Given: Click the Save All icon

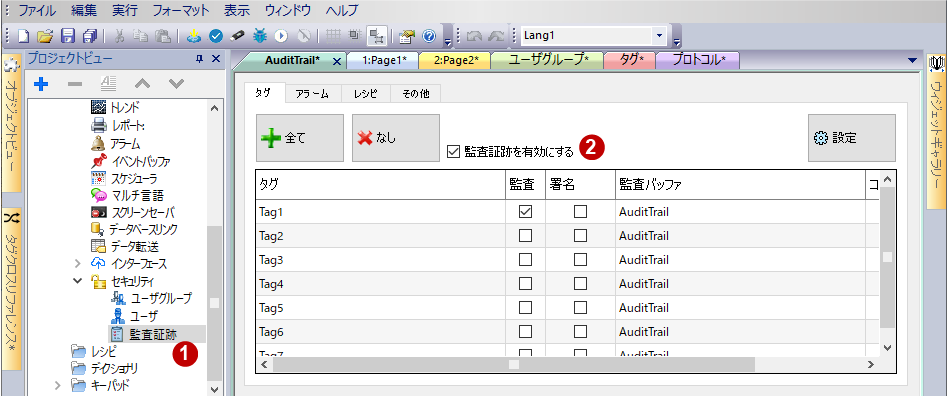Looking at the screenshot, I should tap(90, 36).
